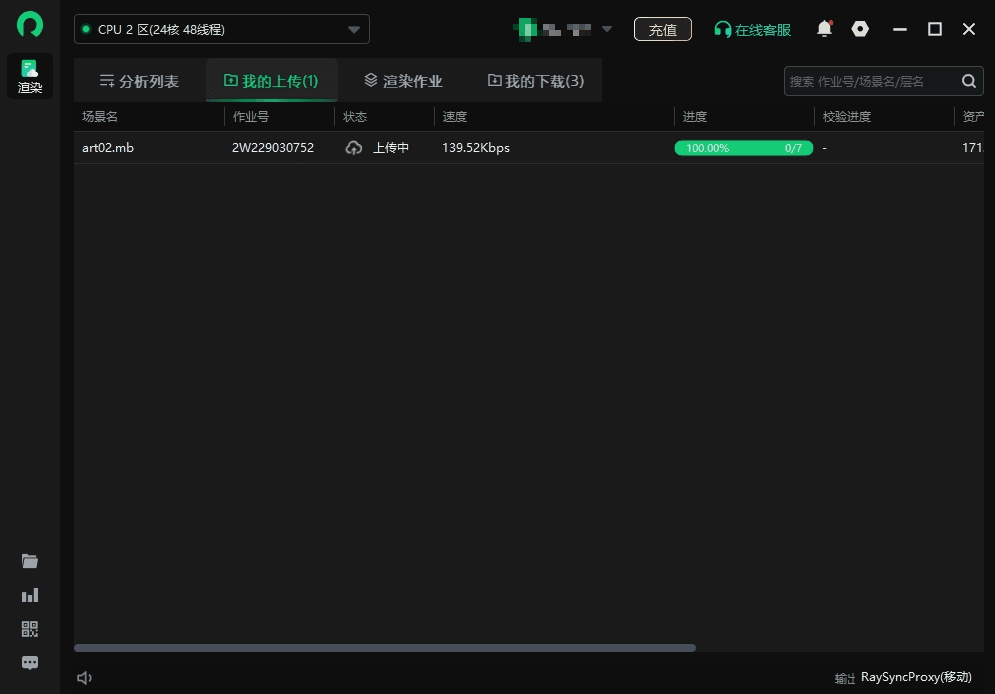Image resolution: width=995 pixels, height=694 pixels.
Task: Switch to the 分析列表 tab
Action: 139,81
